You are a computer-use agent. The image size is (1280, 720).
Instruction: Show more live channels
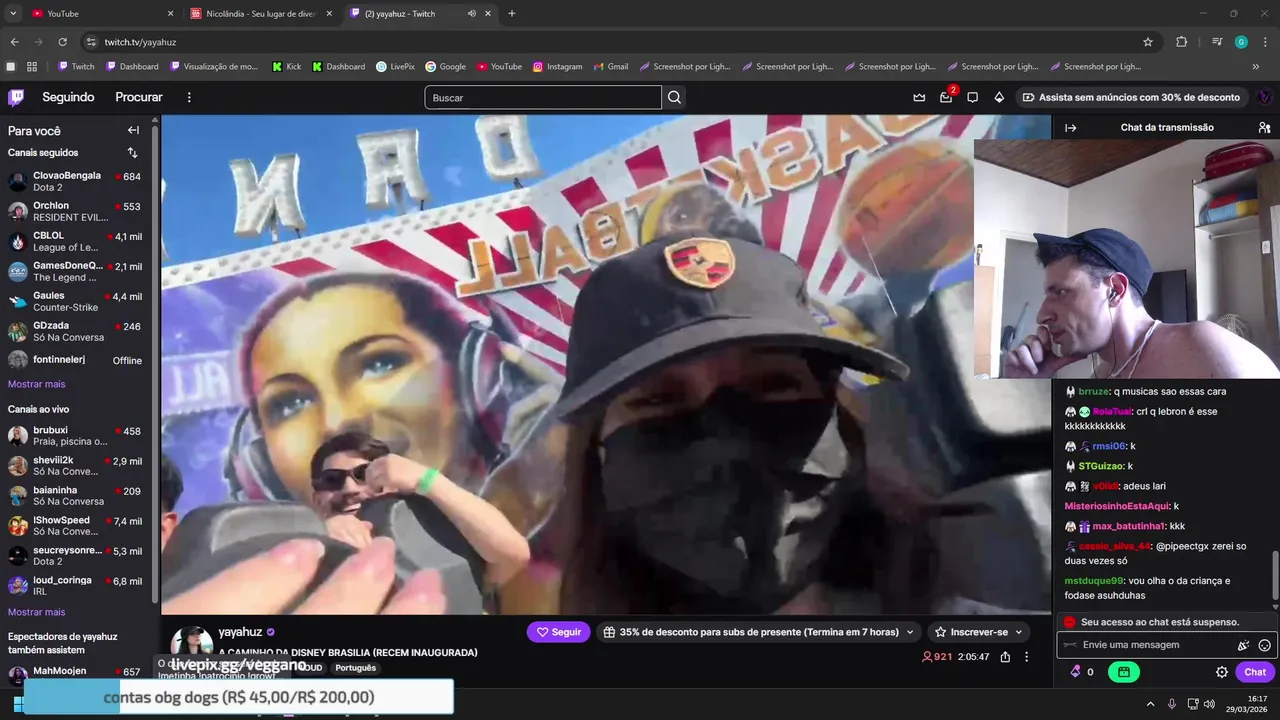point(37,612)
